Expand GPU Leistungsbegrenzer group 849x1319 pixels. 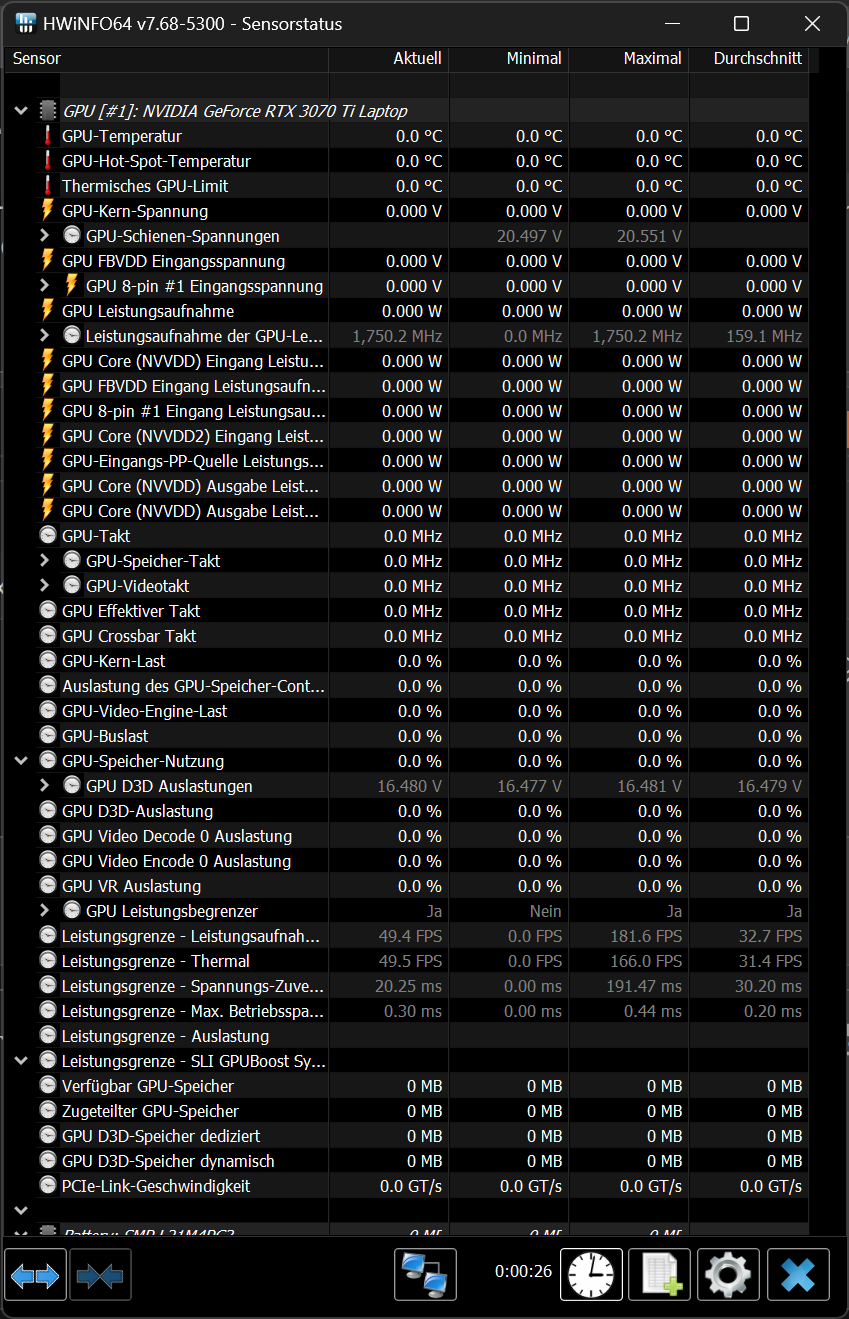click(44, 911)
